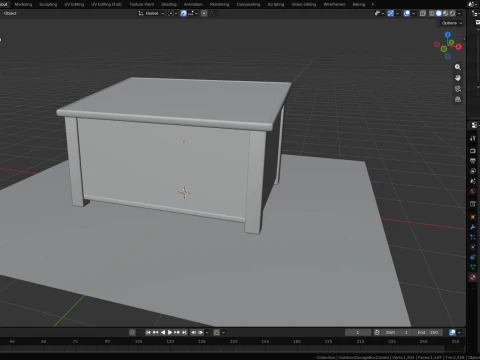Click the zoom magnifier icon in viewport
This screenshot has width=480, height=360.
[458, 67]
